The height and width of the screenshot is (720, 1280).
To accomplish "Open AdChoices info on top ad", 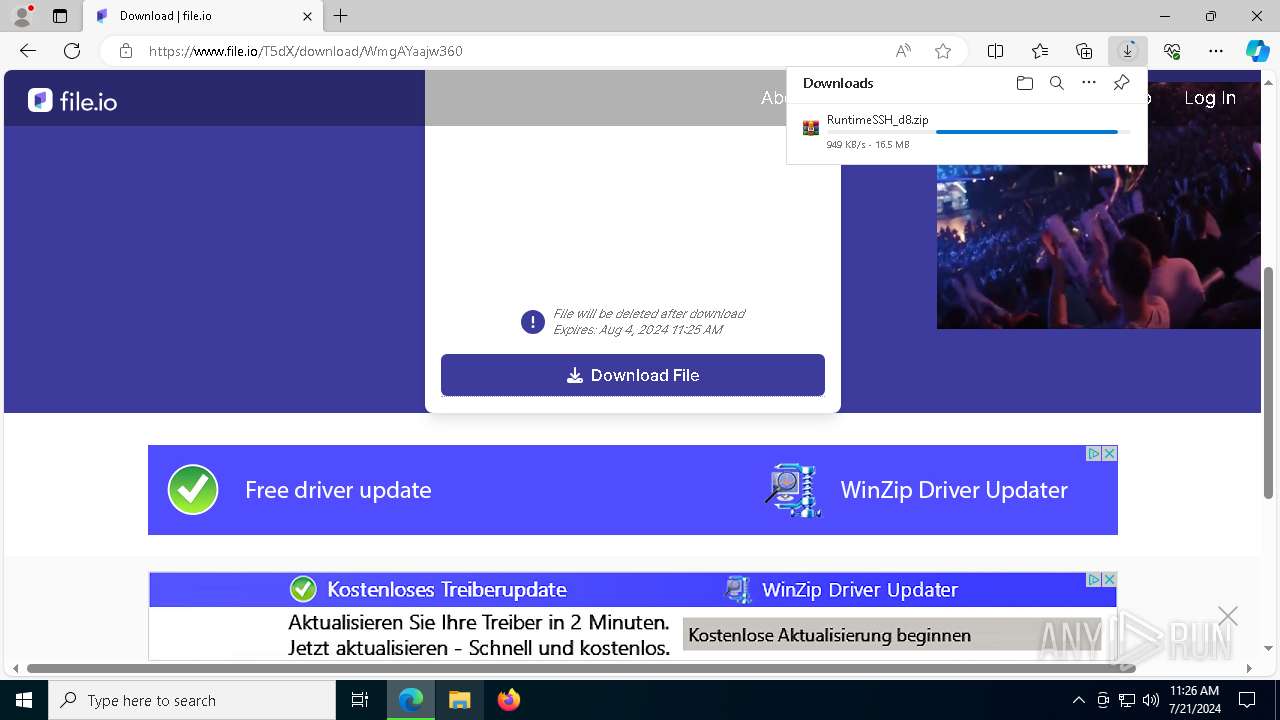I will click(1094, 453).
